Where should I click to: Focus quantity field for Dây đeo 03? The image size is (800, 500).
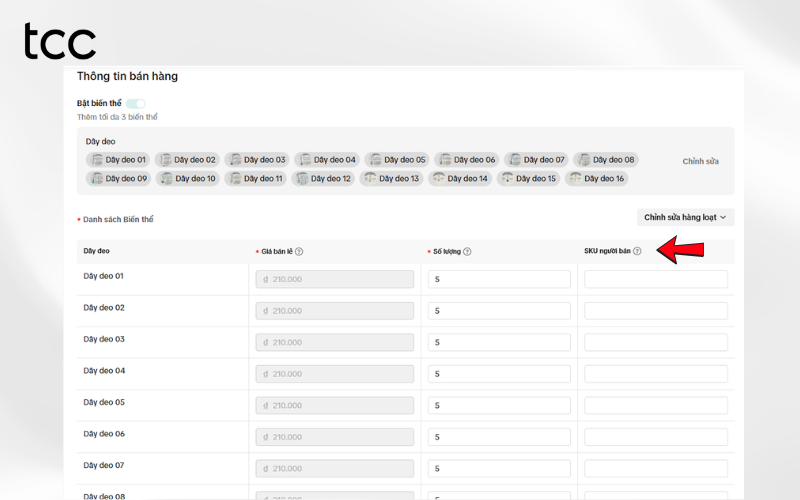point(499,342)
